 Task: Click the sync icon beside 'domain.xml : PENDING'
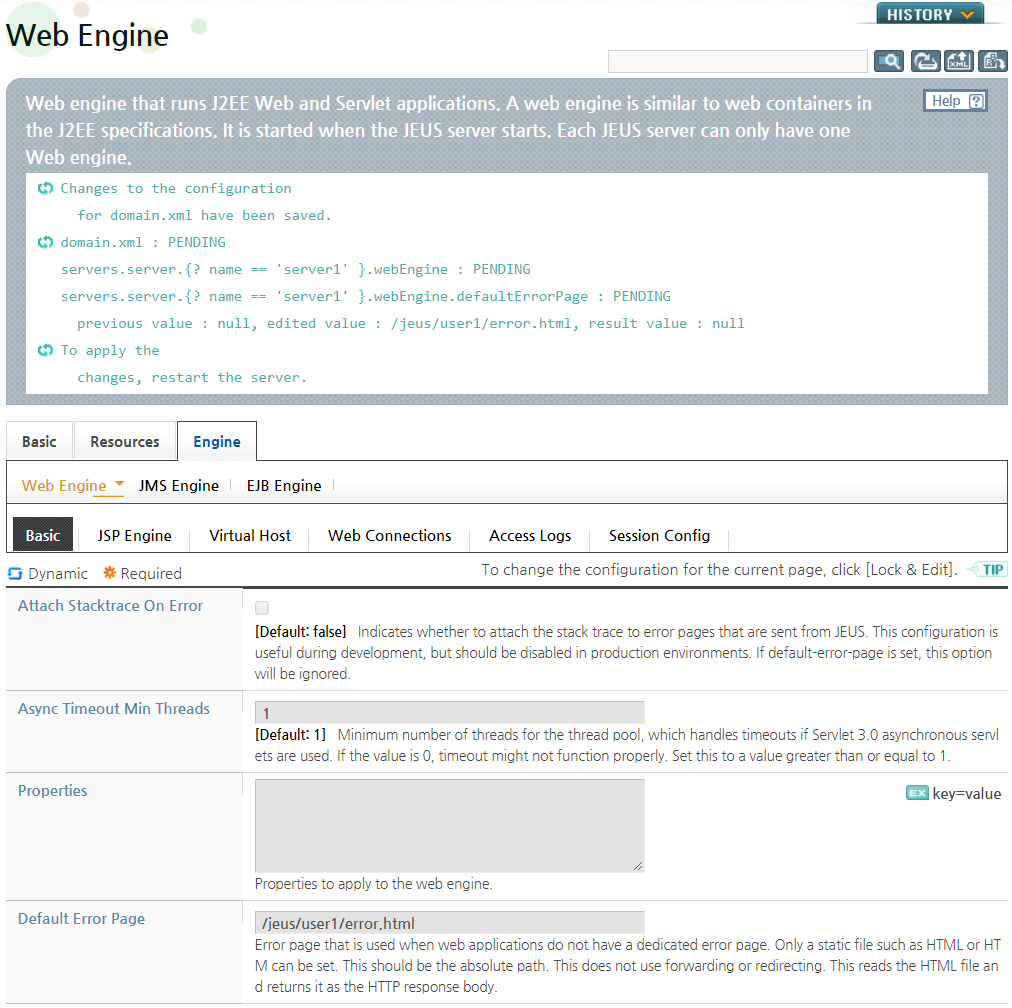pyautogui.click(x=45, y=243)
